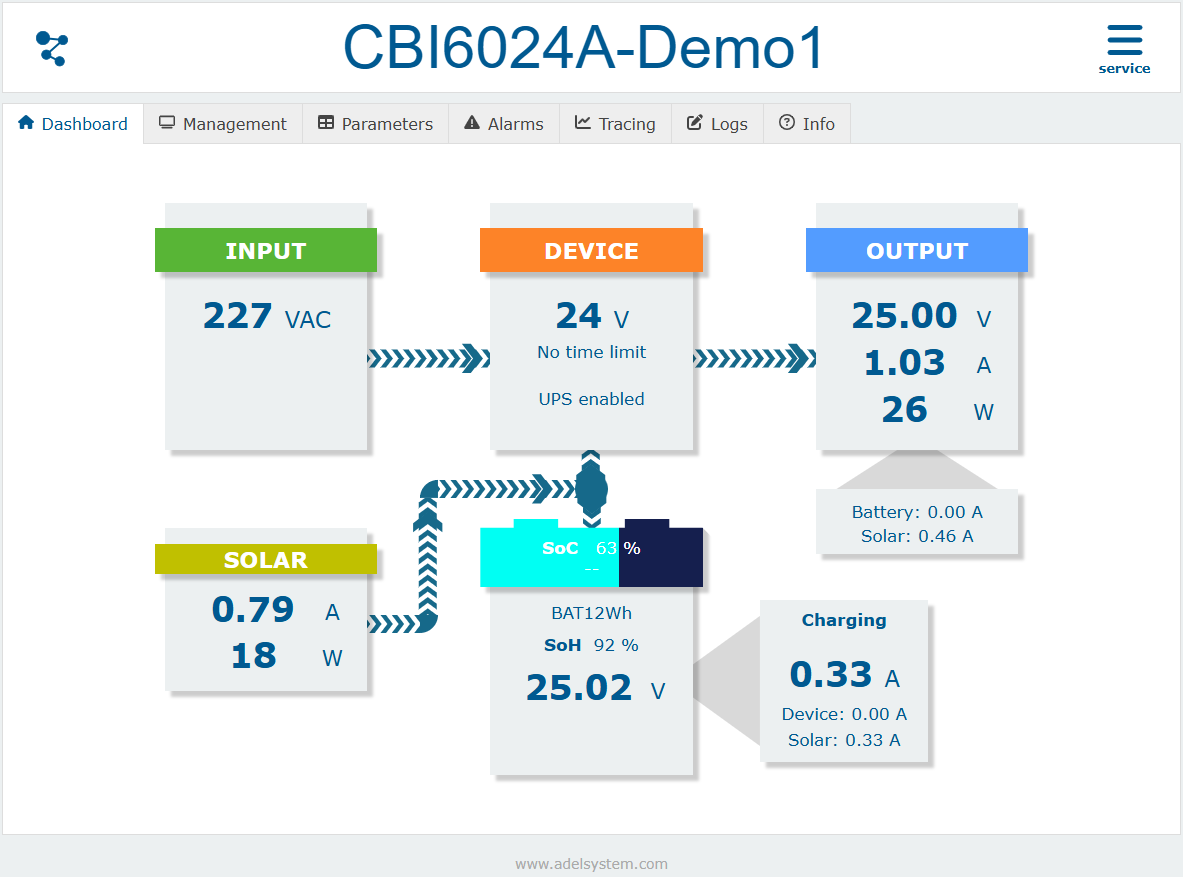Open the service hamburger menu
Viewport: 1183px width, 877px height.
click(x=1124, y=49)
